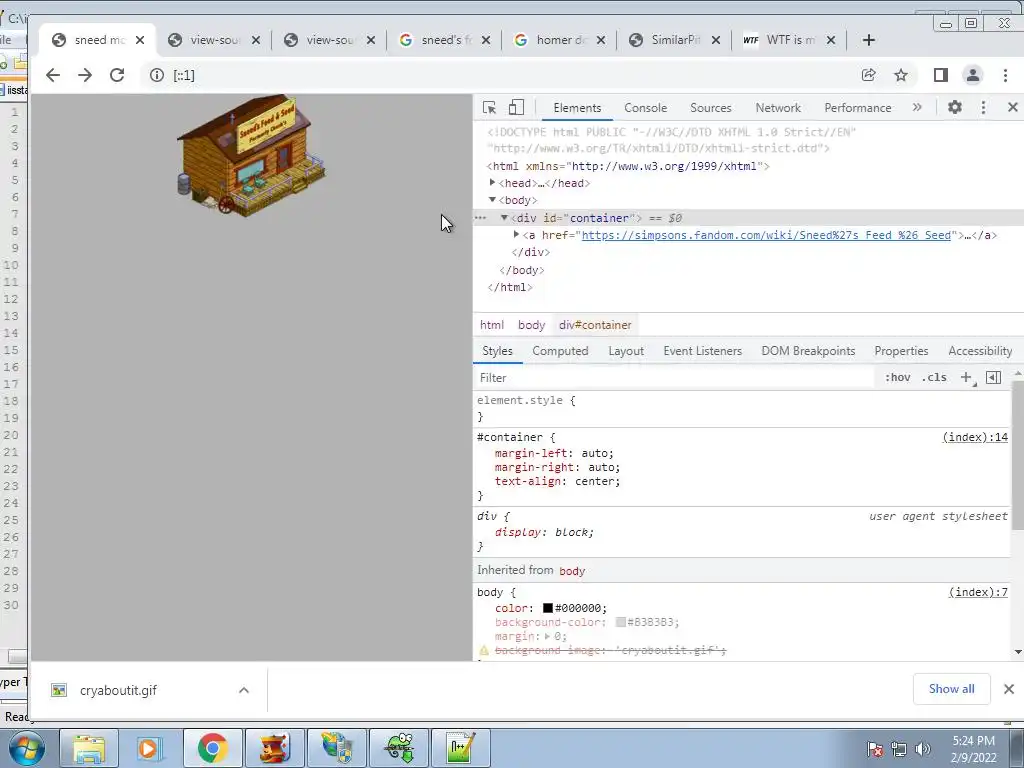Expand the head element node
Viewport: 1024px width, 768px height.
[492, 183]
